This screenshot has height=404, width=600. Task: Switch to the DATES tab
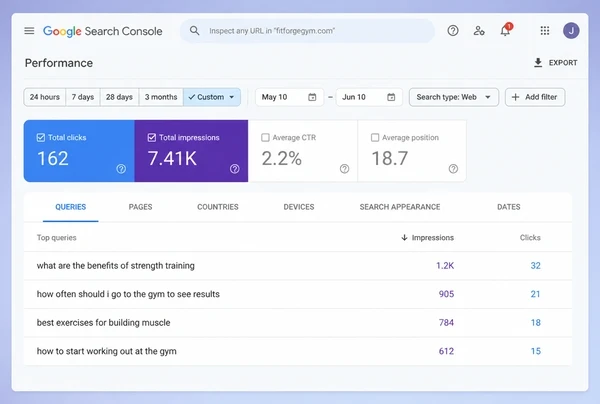509,207
